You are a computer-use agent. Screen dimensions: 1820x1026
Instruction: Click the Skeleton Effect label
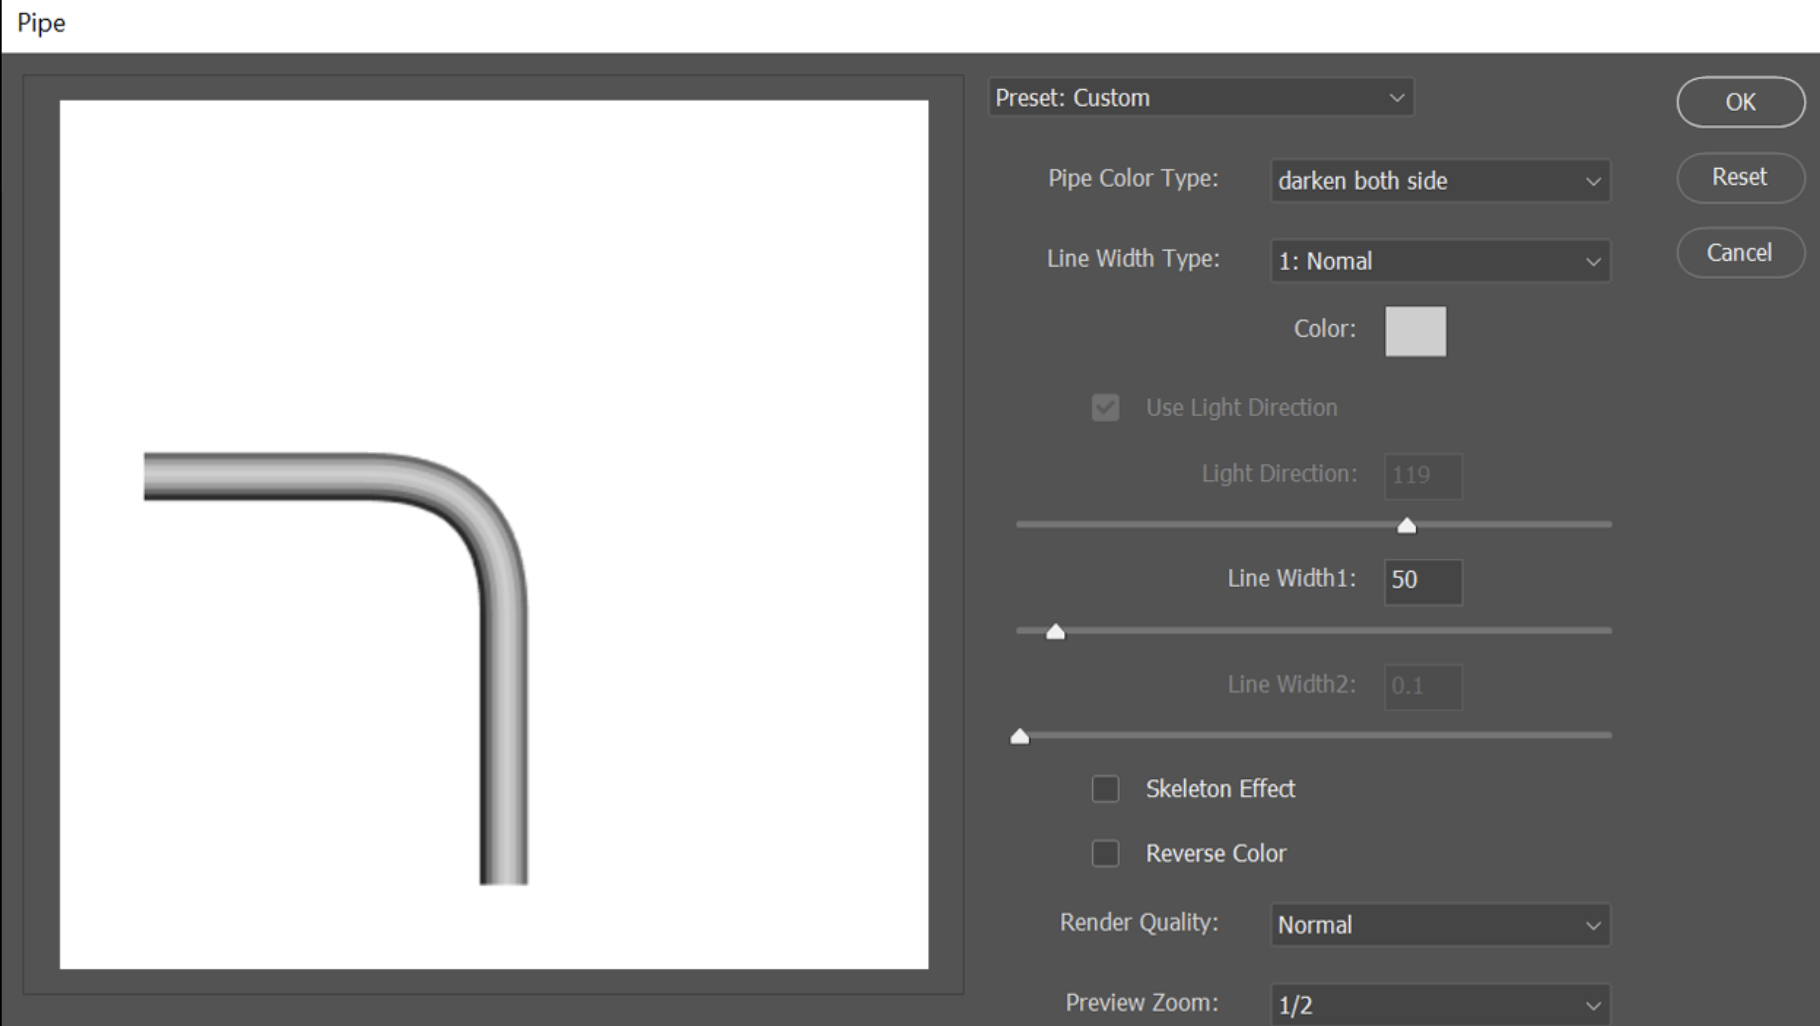(1220, 789)
